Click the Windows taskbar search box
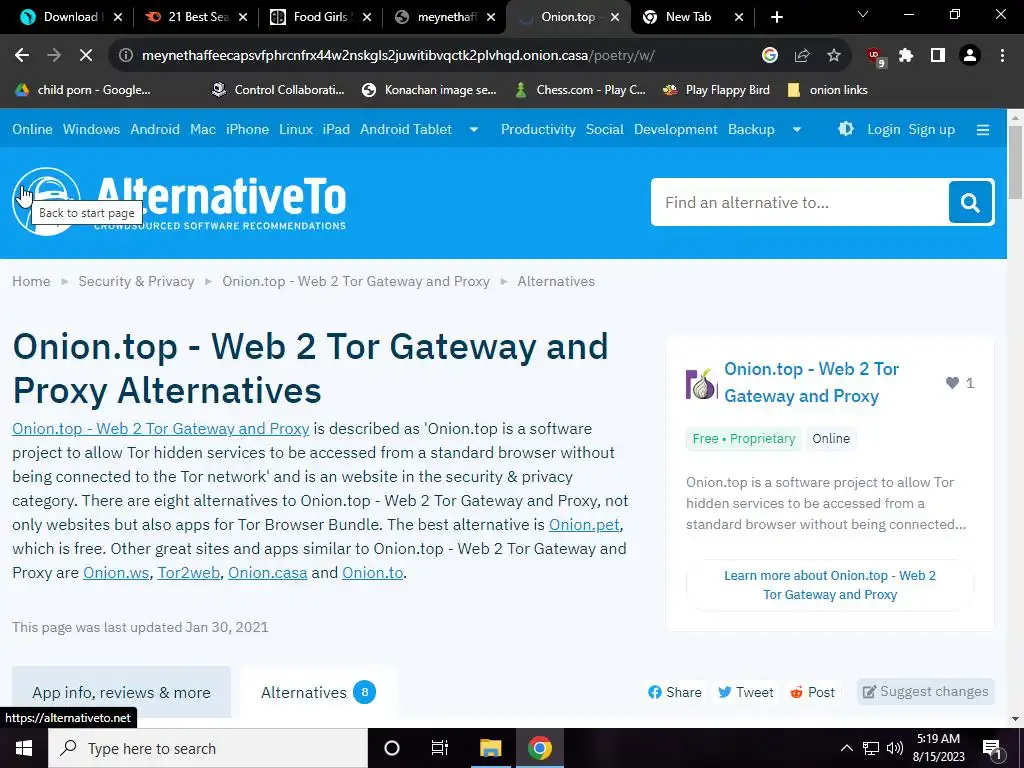Screen dimensions: 1024x768 coord(208,748)
